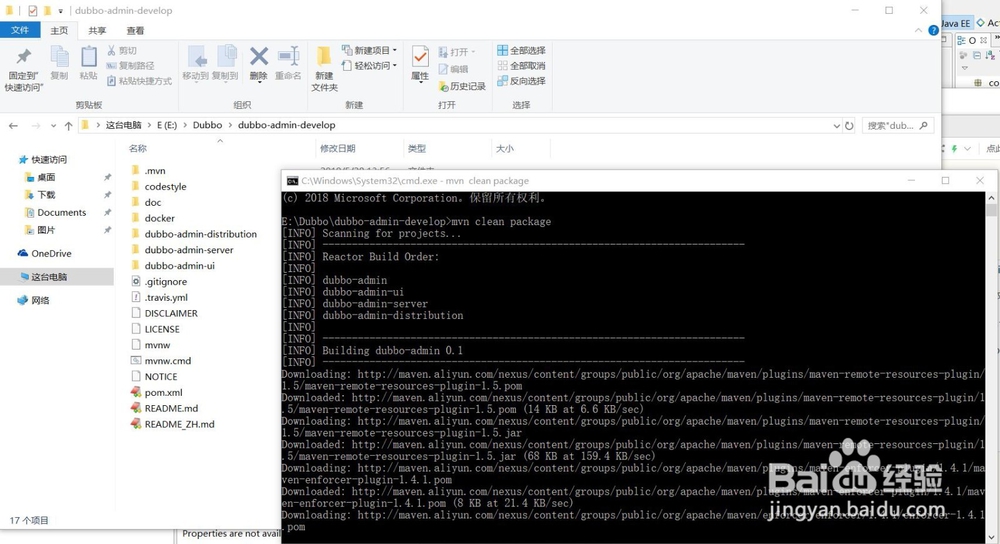The height and width of the screenshot is (544, 1000).
Task: Click the Refresh button beside address bar
Action: coord(849,126)
